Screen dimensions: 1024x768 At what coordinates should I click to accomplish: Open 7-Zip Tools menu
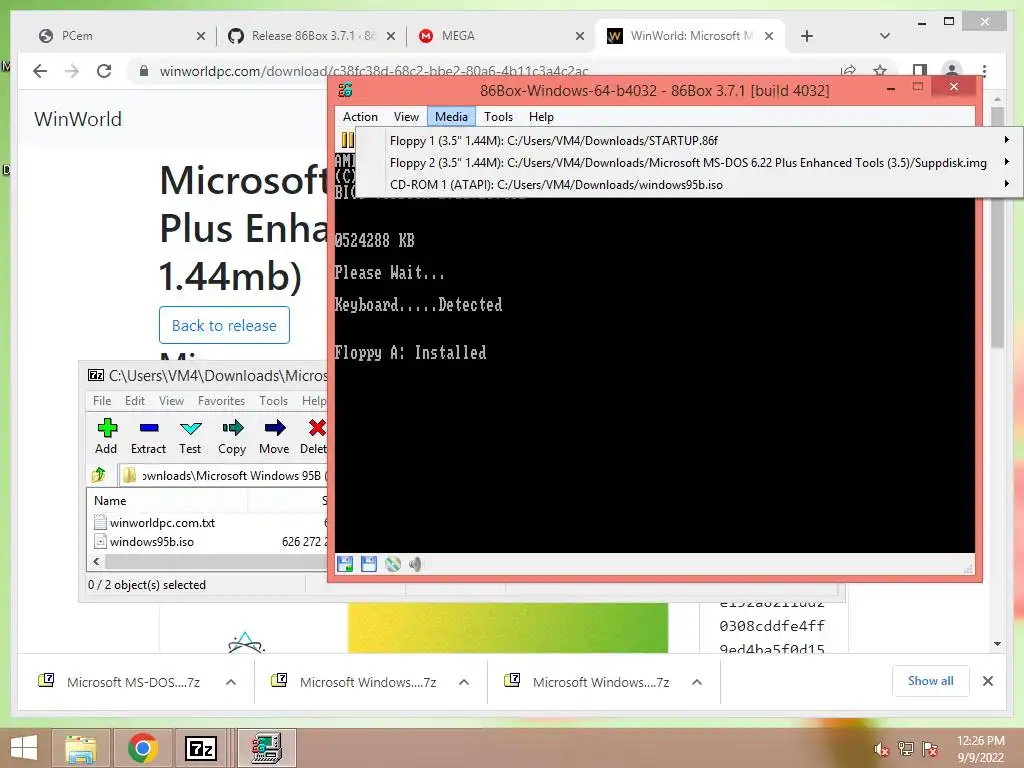273,400
